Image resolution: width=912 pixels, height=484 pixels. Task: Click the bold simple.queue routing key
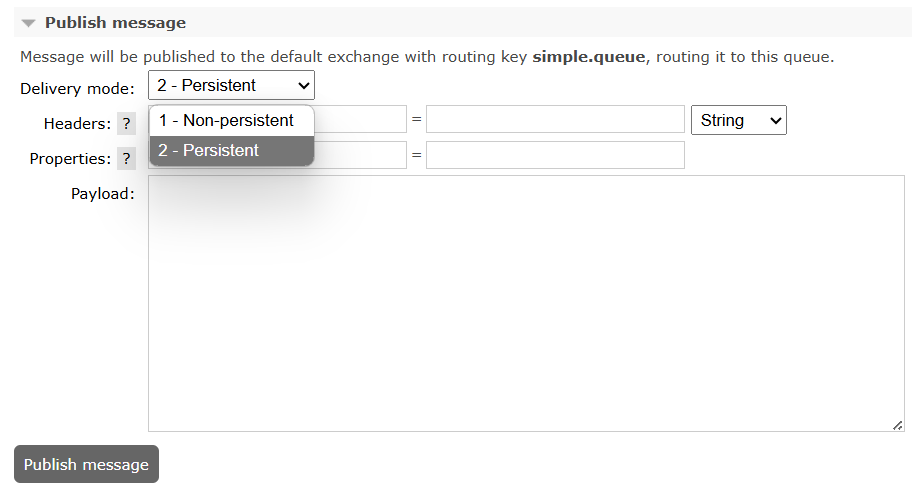589,57
